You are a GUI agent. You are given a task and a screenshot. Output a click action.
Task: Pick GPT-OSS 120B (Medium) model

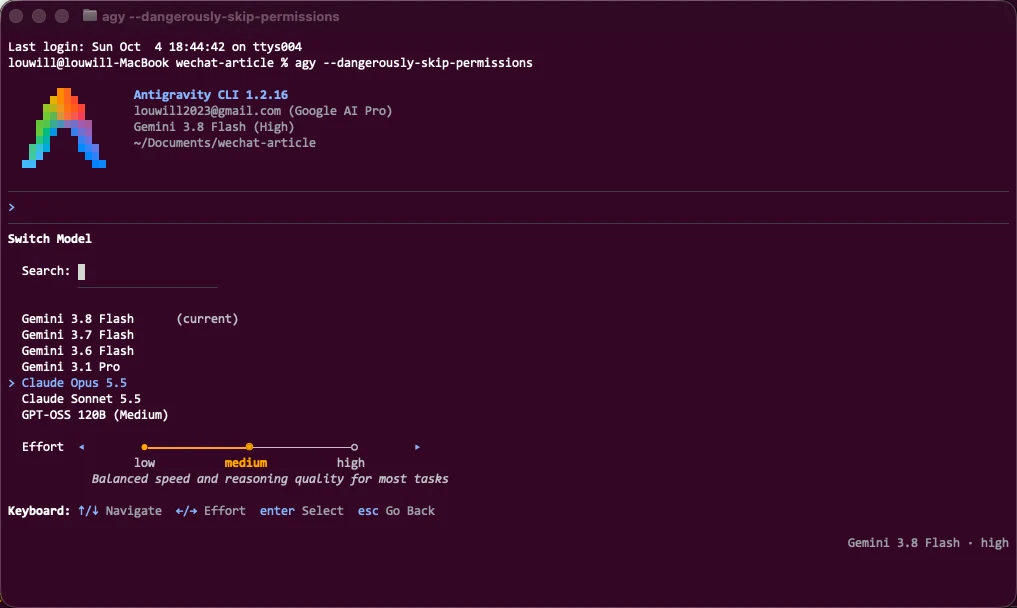point(95,415)
